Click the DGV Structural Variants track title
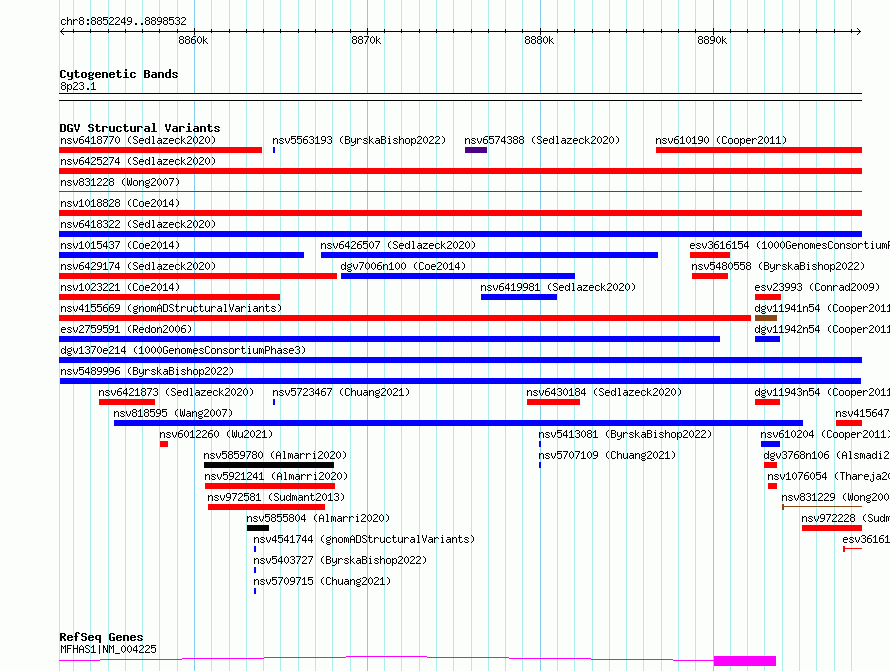This screenshot has height=671, width=890. tap(140, 128)
